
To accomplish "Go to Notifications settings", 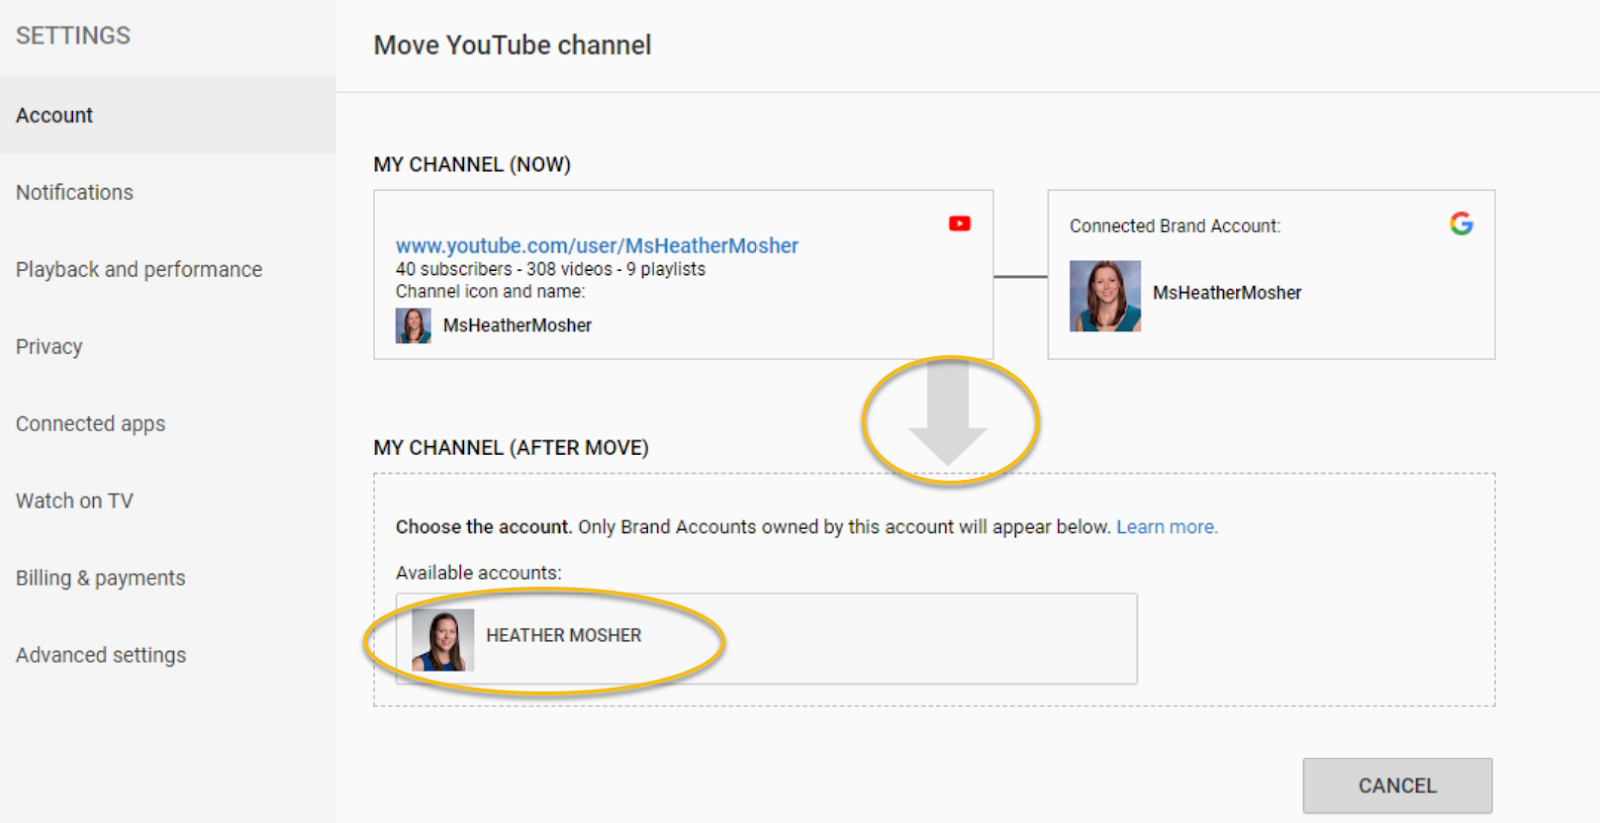I will point(168,192).
